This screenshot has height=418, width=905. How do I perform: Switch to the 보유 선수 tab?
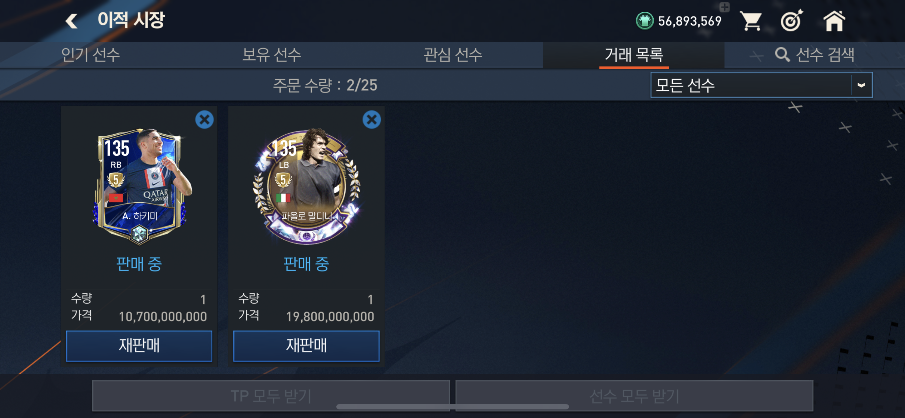(271, 55)
